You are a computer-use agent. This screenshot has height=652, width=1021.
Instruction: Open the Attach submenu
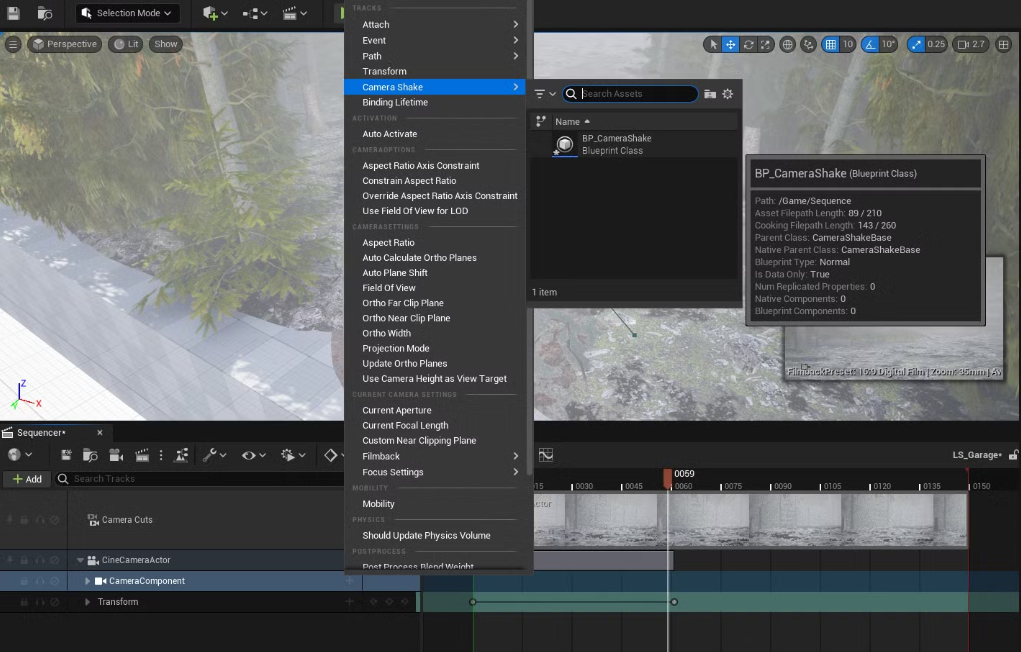pos(435,24)
